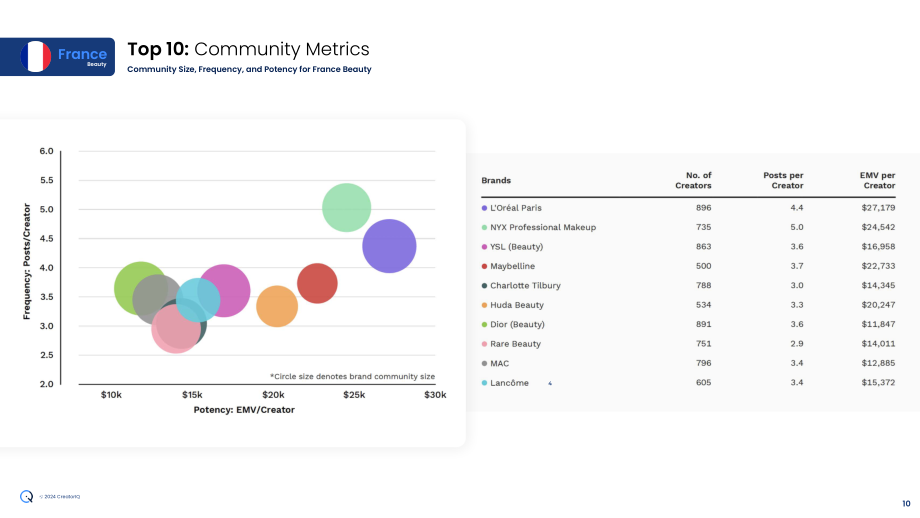
Task: Click the Frequency: Posts/Creator axis title
Action: click(26, 261)
